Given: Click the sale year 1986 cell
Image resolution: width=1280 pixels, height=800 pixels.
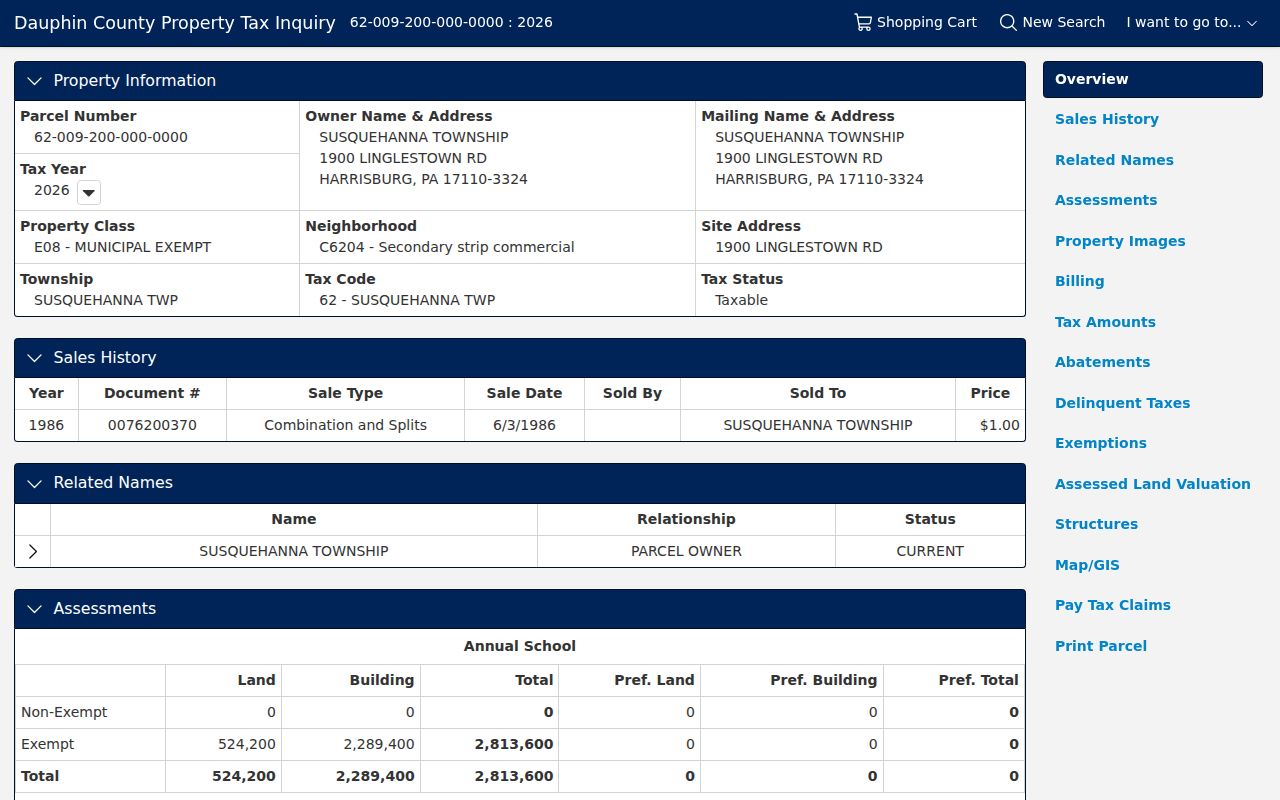Looking at the screenshot, I should point(46,425).
